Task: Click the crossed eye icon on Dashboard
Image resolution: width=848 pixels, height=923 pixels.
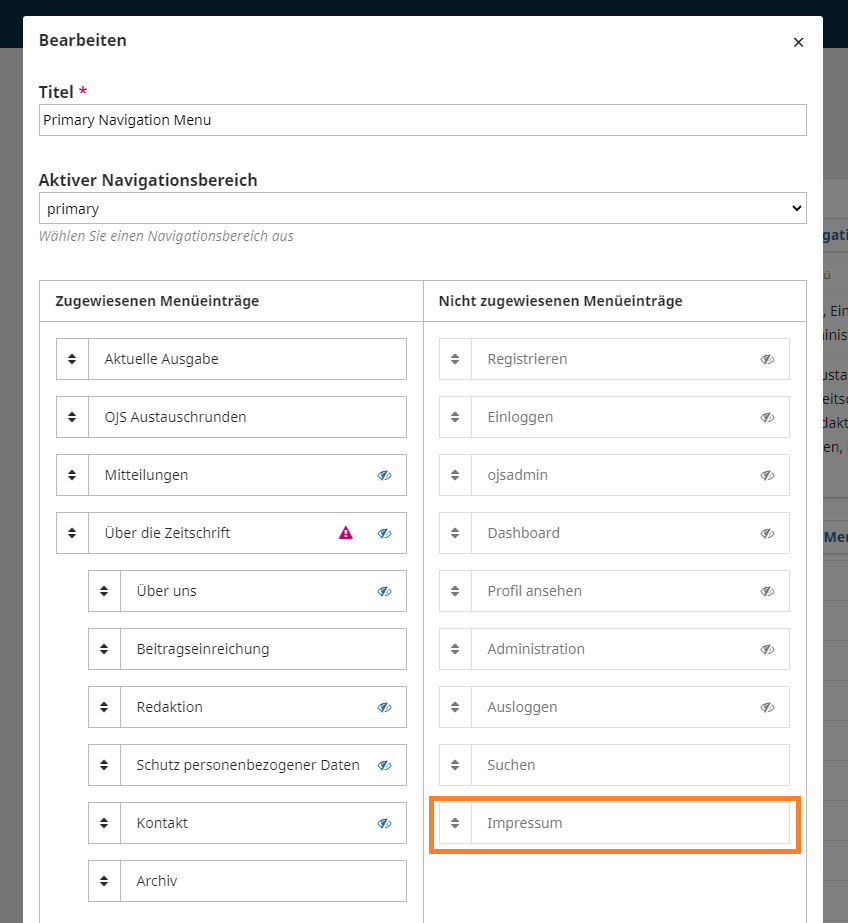Action: pos(767,533)
